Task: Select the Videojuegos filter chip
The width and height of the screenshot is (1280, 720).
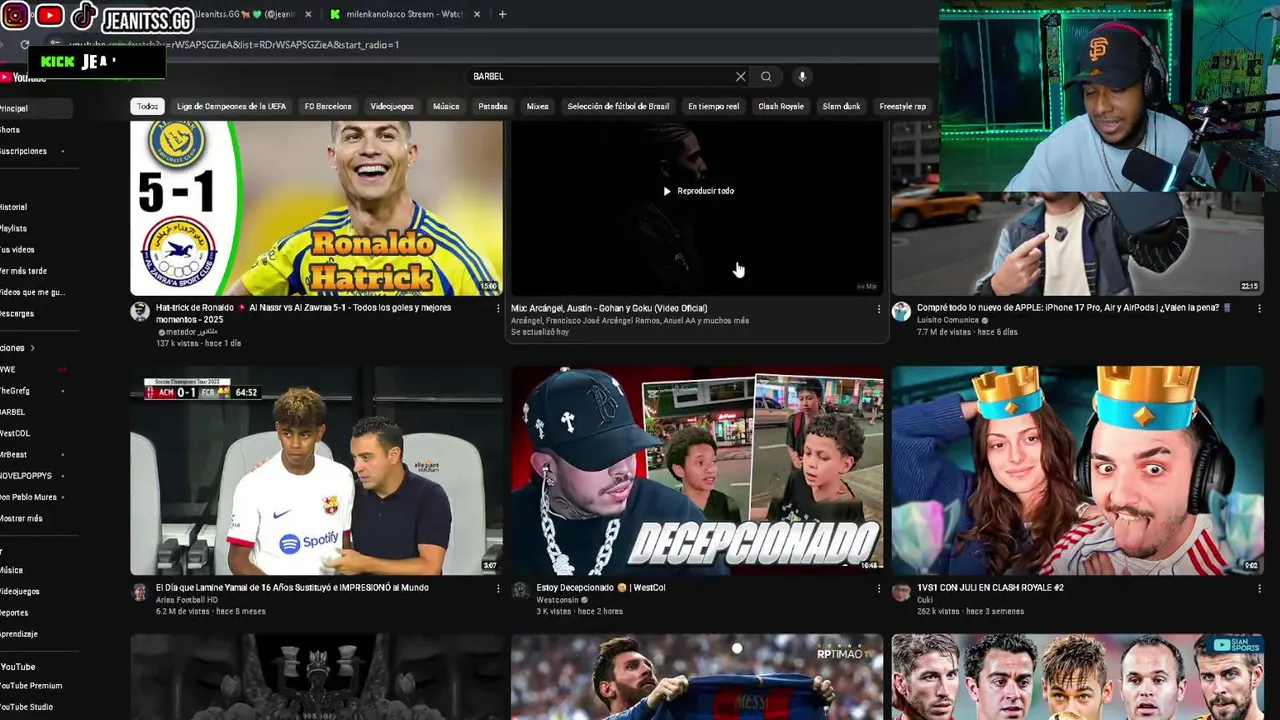Action: [392, 106]
